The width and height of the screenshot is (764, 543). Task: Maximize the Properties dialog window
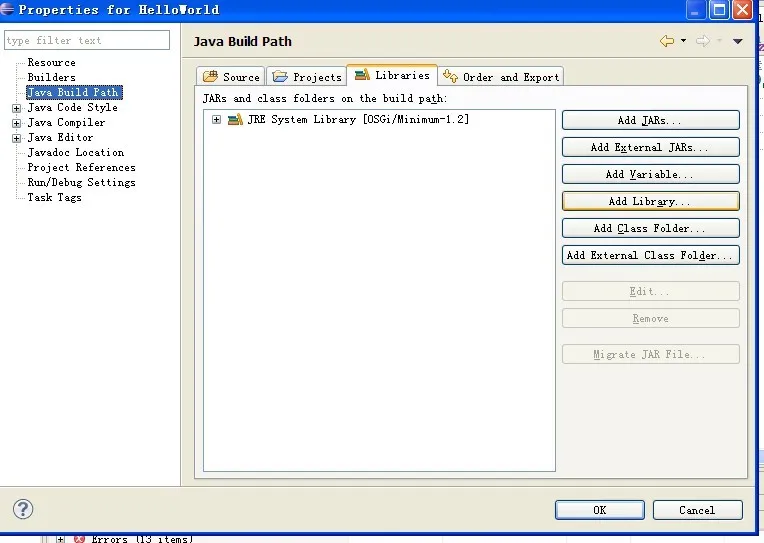[x=719, y=9]
